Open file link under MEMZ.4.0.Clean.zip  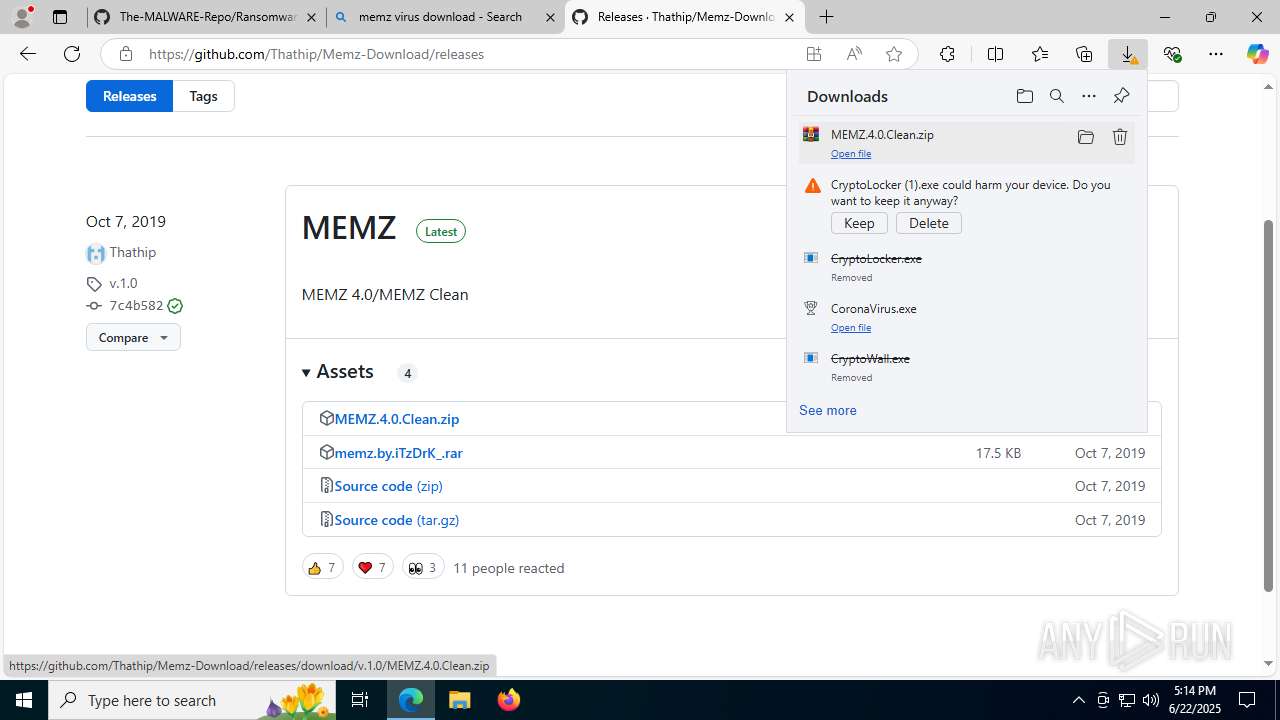point(851,153)
